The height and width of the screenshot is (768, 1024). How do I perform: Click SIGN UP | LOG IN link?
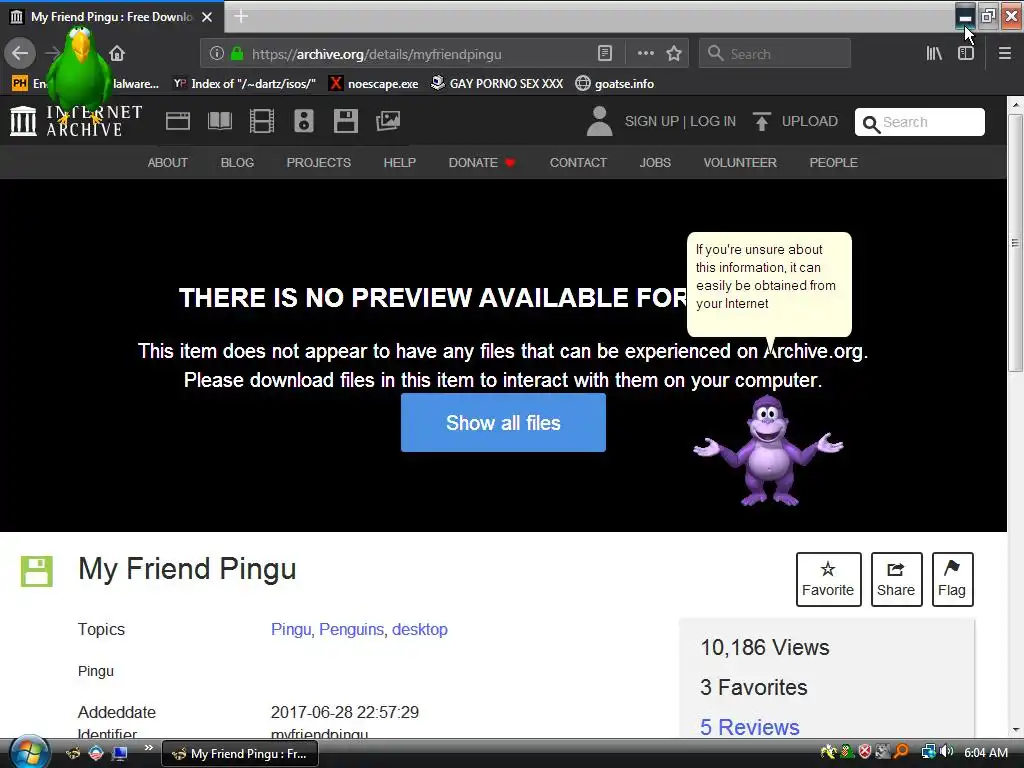(680, 121)
